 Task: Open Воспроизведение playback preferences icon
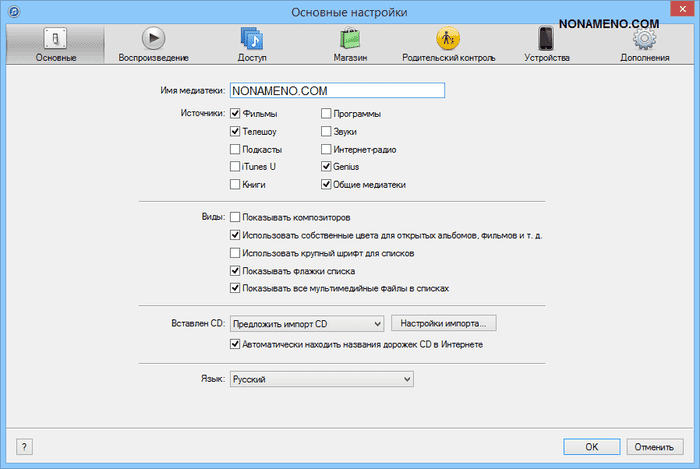point(153,39)
